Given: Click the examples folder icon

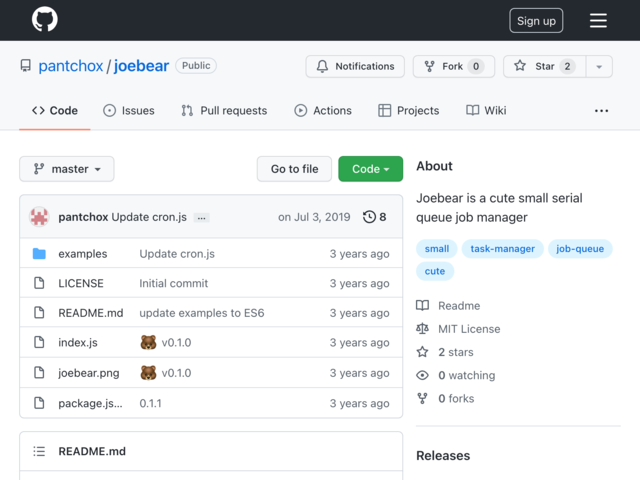Looking at the screenshot, I should tap(39, 253).
